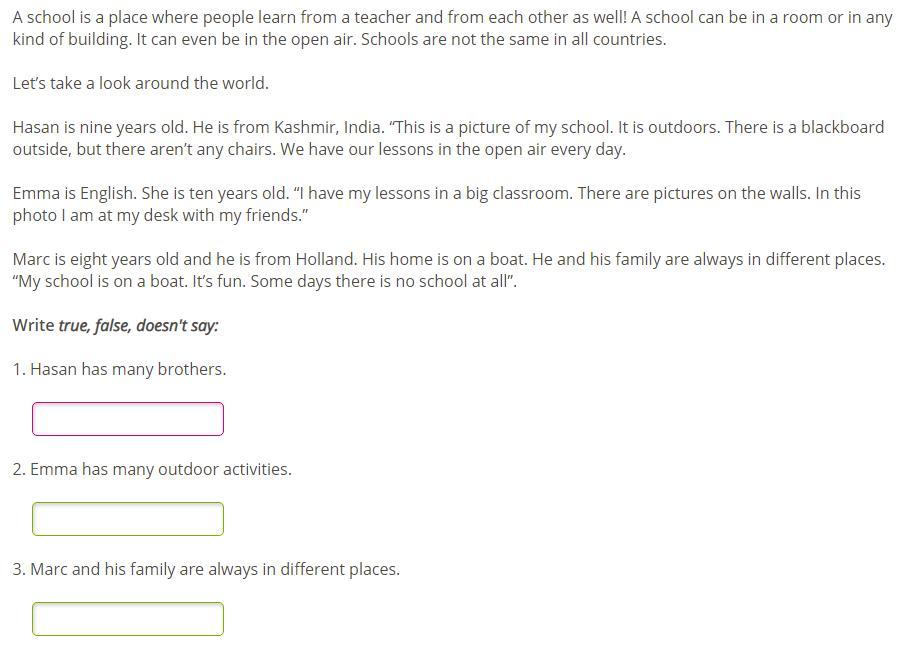
Task: Click the answer box under question 1
Action: (x=128, y=419)
